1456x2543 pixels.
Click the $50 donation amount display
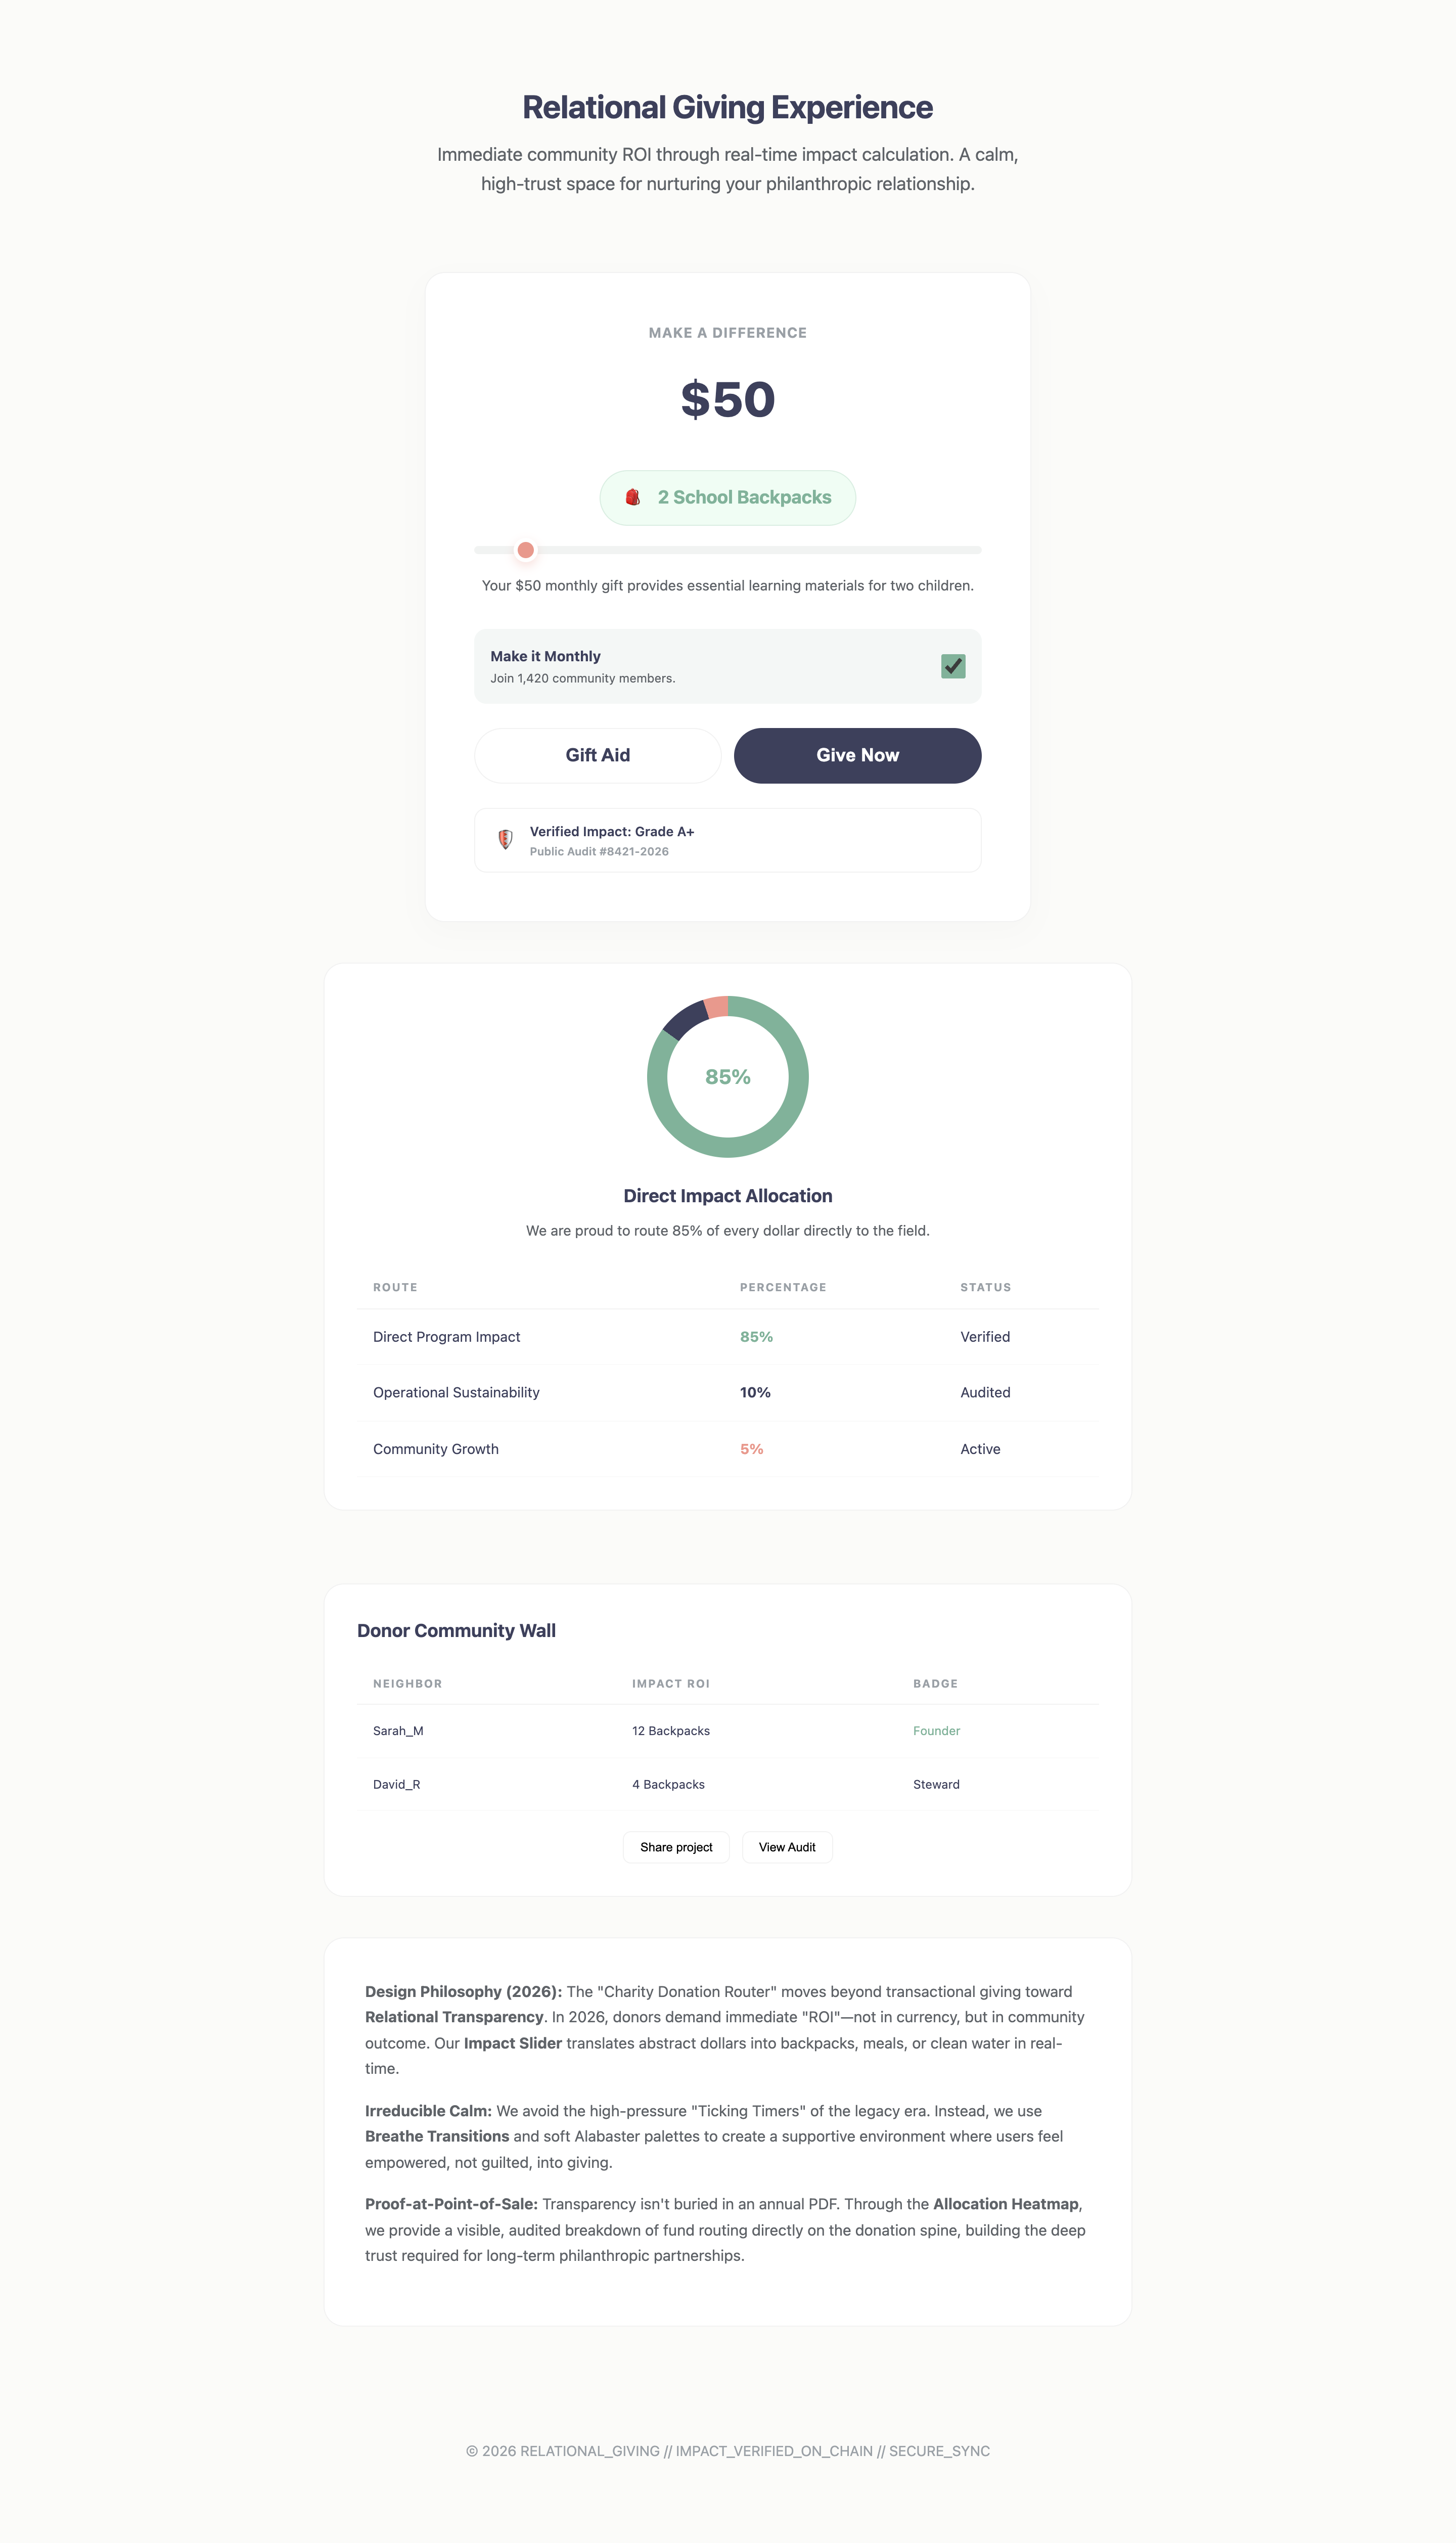coord(727,400)
